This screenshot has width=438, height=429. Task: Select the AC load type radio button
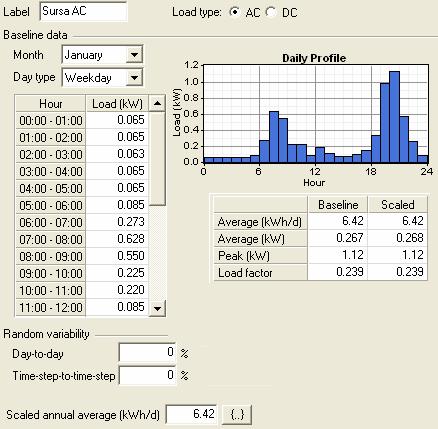(235, 12)
